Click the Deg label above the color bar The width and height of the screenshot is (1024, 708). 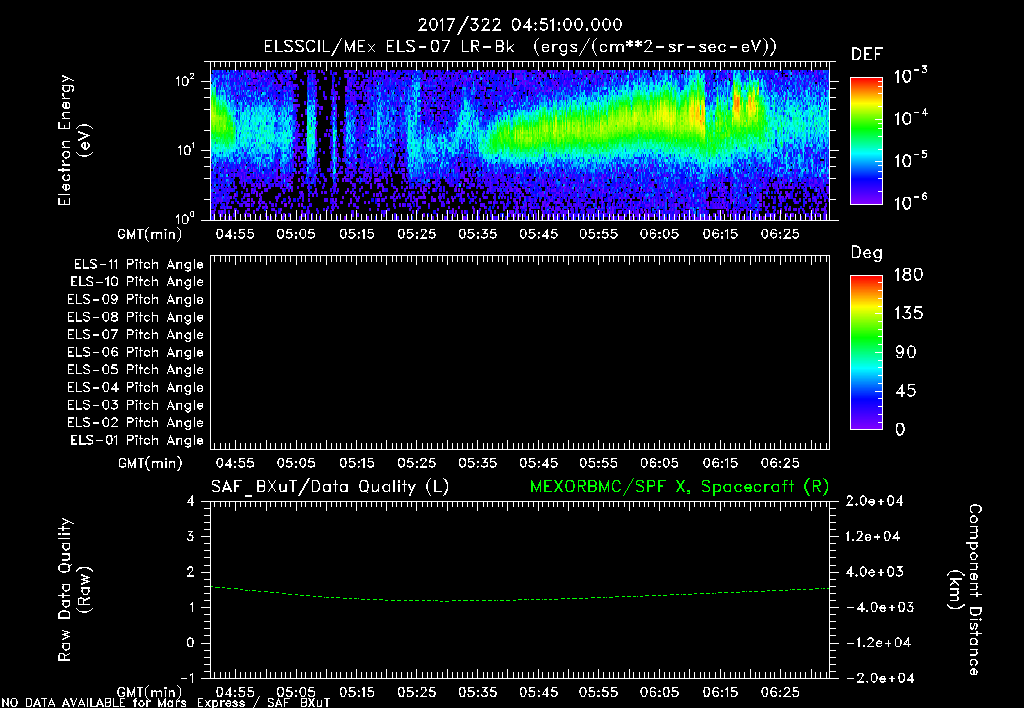tap(866, 253)
